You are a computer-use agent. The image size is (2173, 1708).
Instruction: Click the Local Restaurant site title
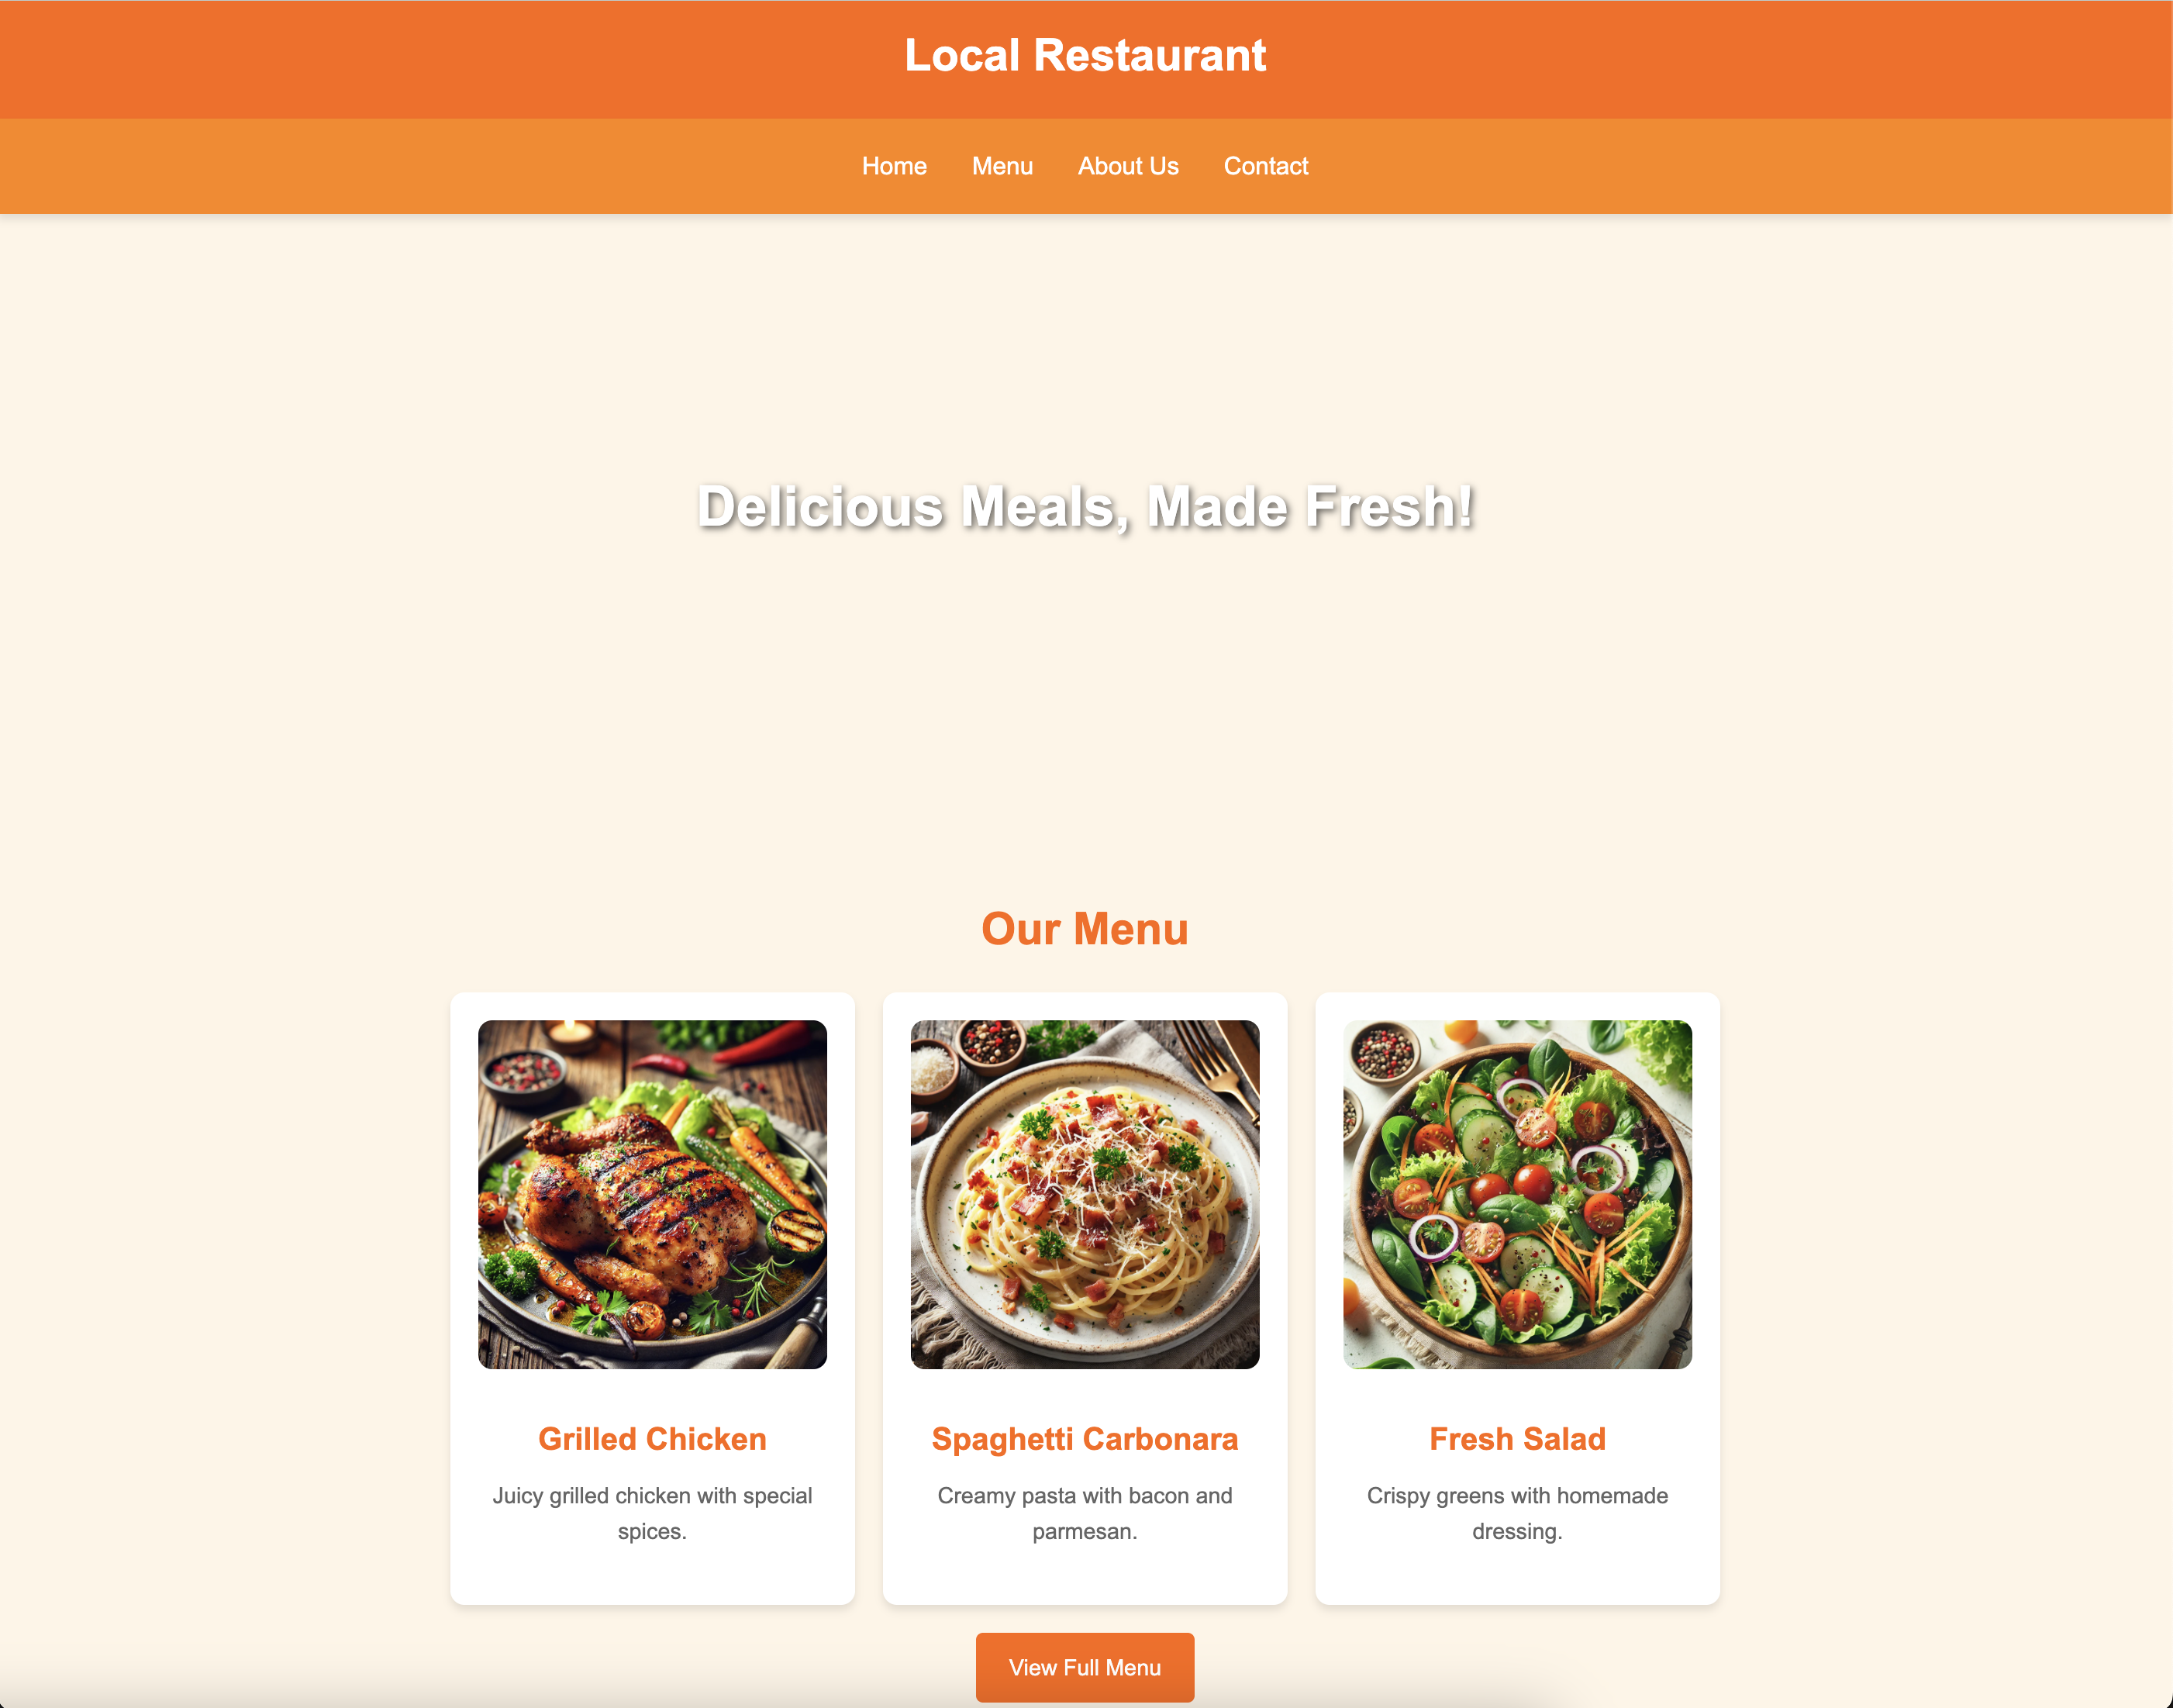pos(1085,55)
